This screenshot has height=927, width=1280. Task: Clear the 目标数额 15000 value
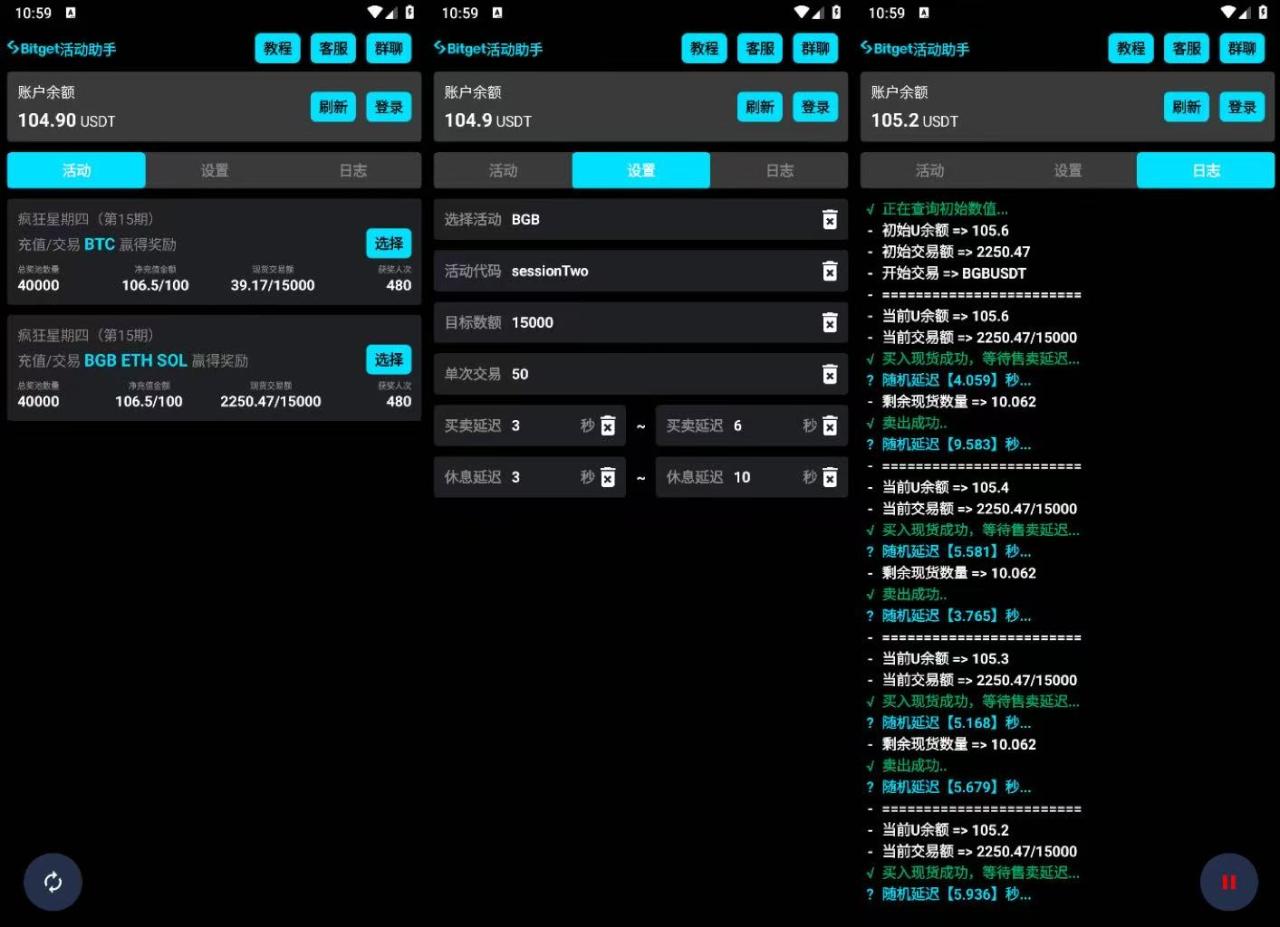pyautogui.click(x=829, y=322)
